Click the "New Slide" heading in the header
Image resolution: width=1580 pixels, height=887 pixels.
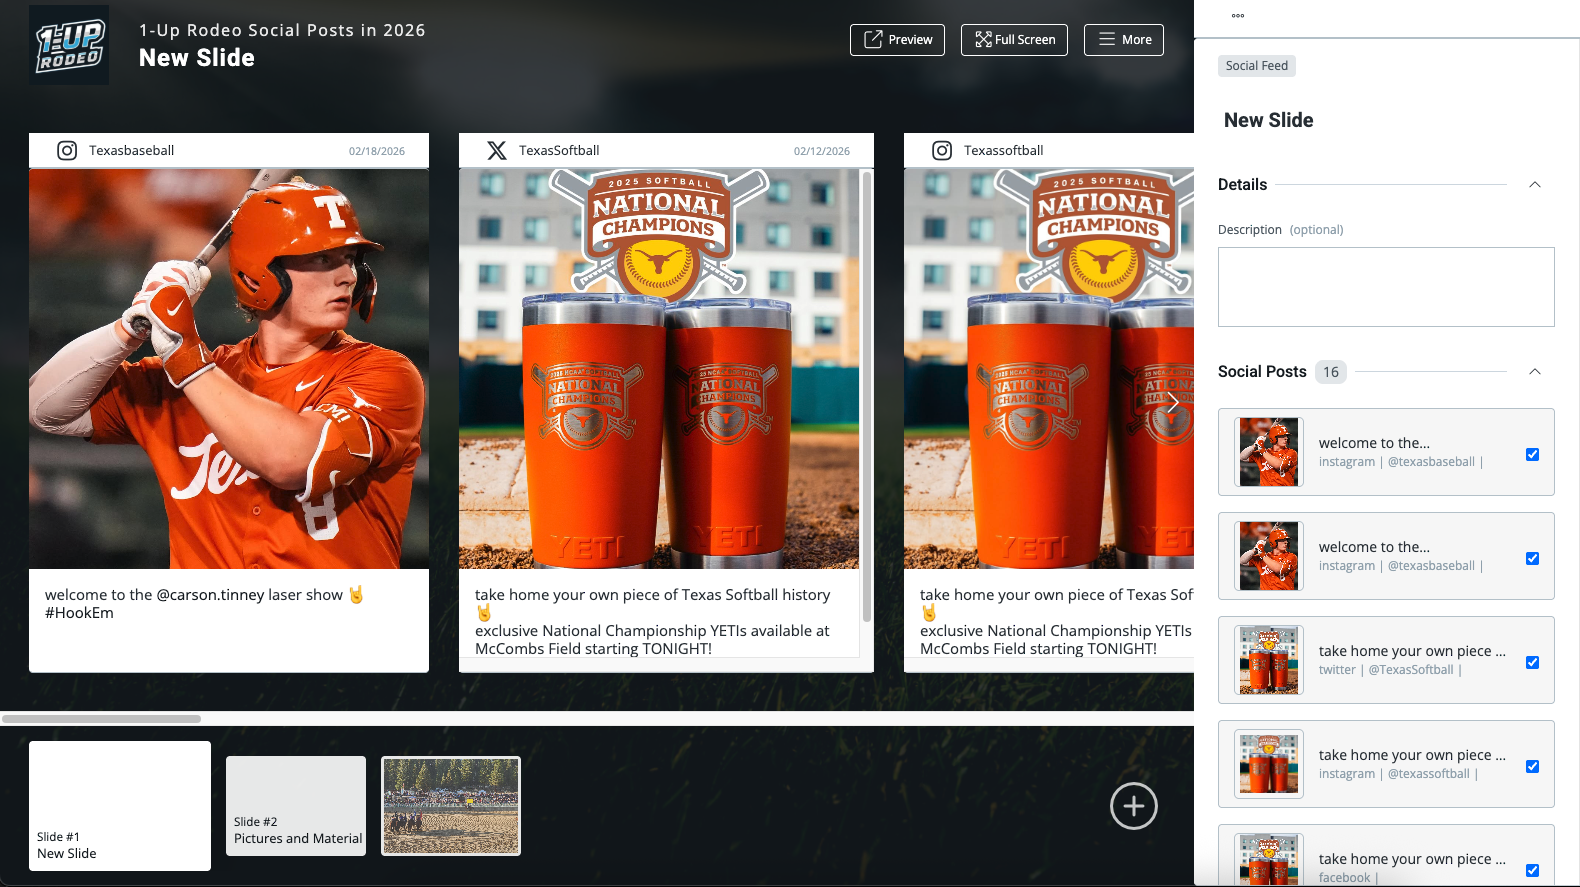[197, 58]
